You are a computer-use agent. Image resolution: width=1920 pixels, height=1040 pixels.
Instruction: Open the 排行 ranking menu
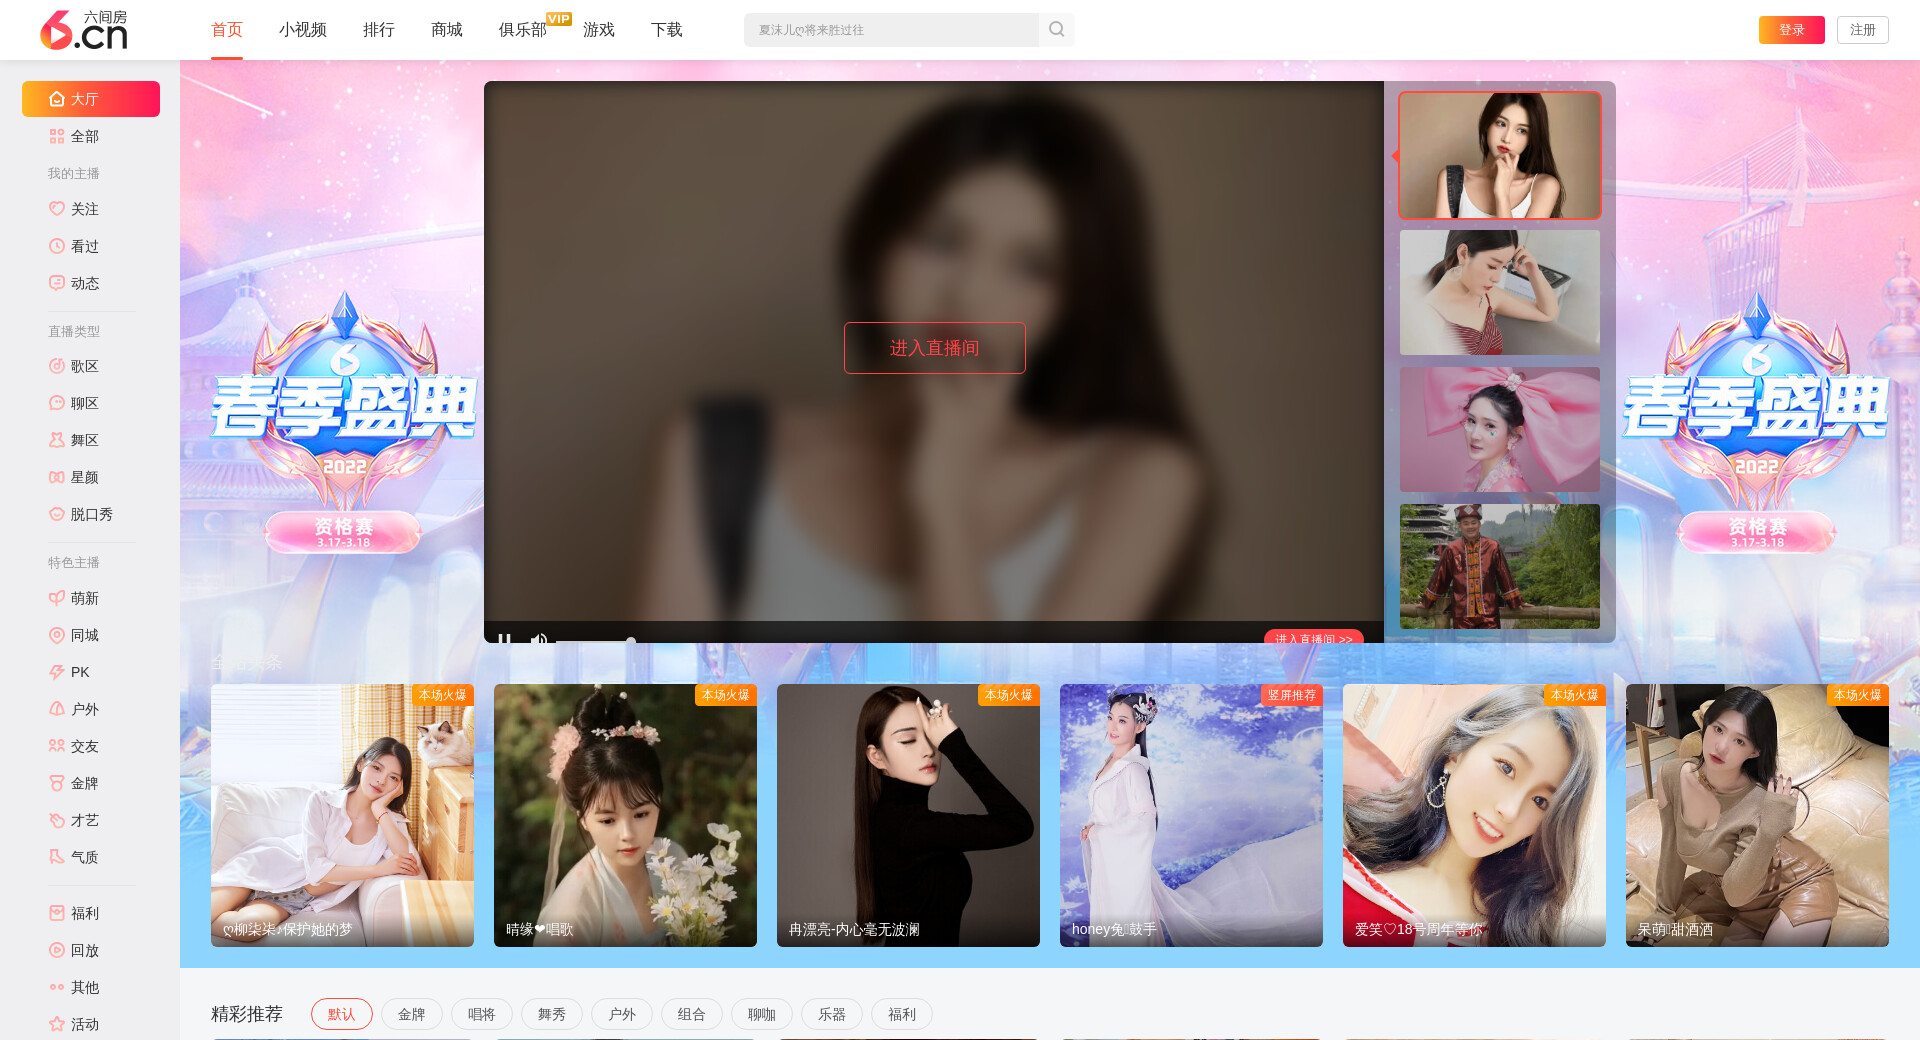pyautogui.click(x=378, y=30)
